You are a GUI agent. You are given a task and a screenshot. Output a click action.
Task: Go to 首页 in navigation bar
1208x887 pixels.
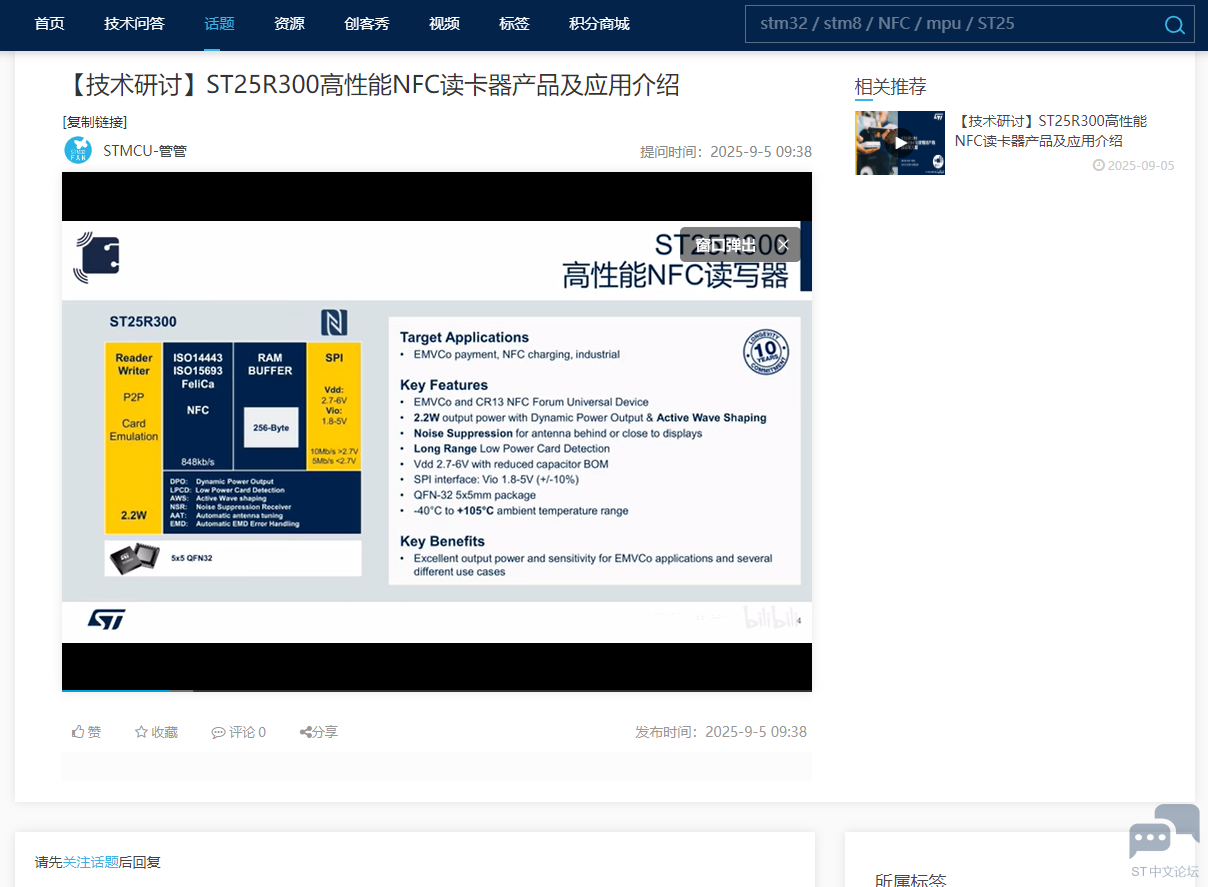(x=49, y=24)
